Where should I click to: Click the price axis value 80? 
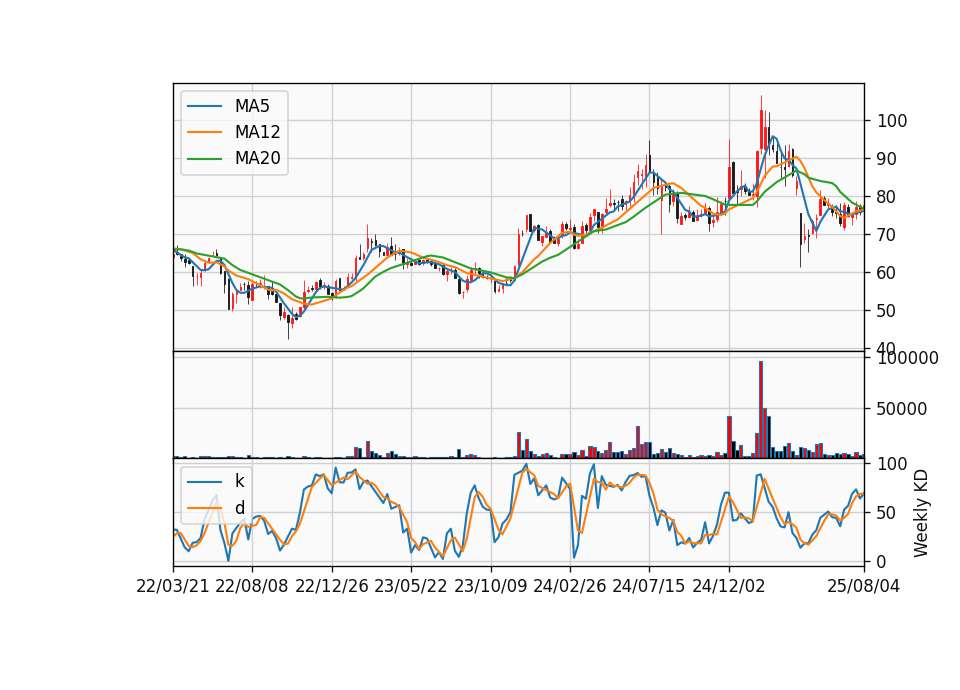[x=887, y=197]
